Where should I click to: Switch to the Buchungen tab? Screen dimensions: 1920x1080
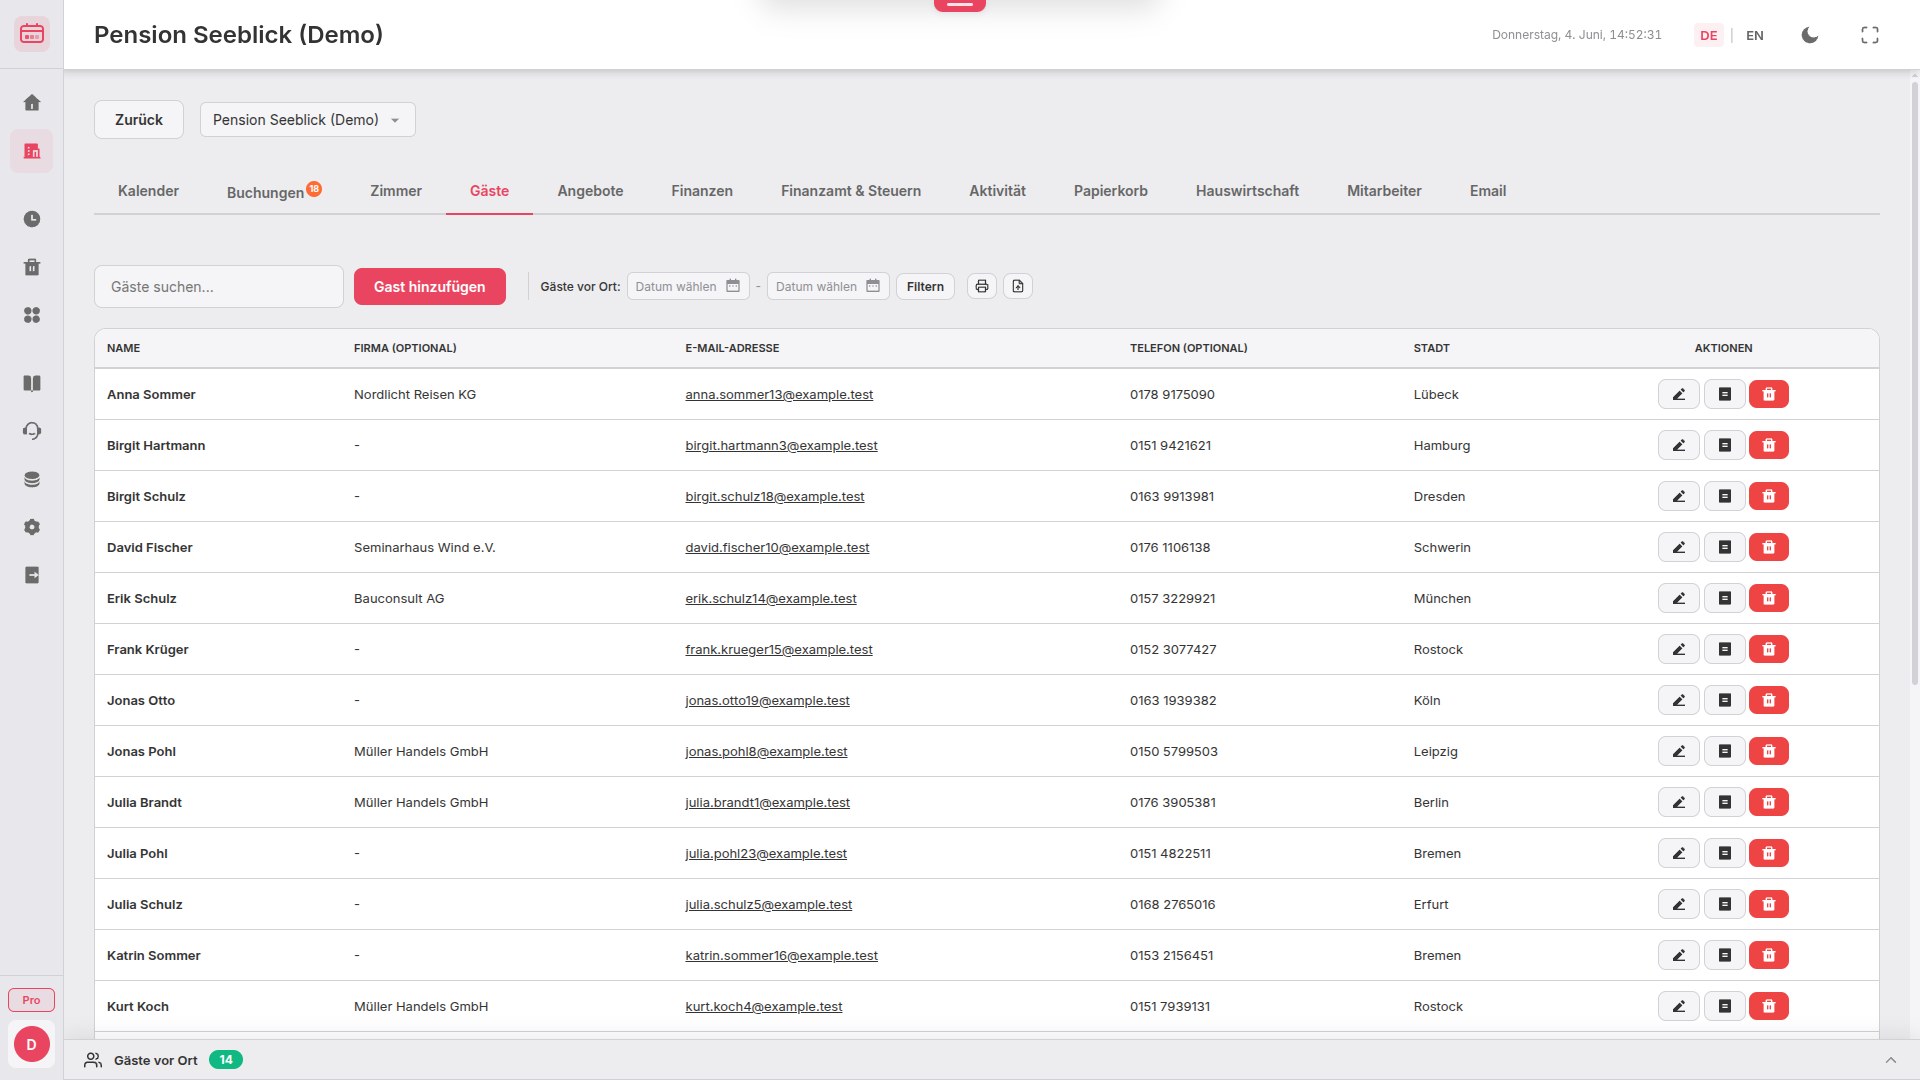(265, 192)
